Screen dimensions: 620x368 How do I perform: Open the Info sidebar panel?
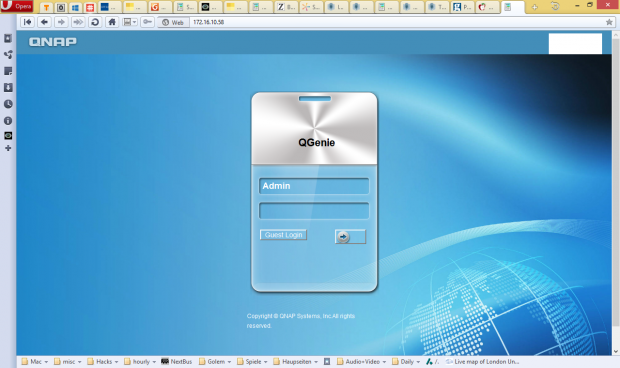click(8, 121)
